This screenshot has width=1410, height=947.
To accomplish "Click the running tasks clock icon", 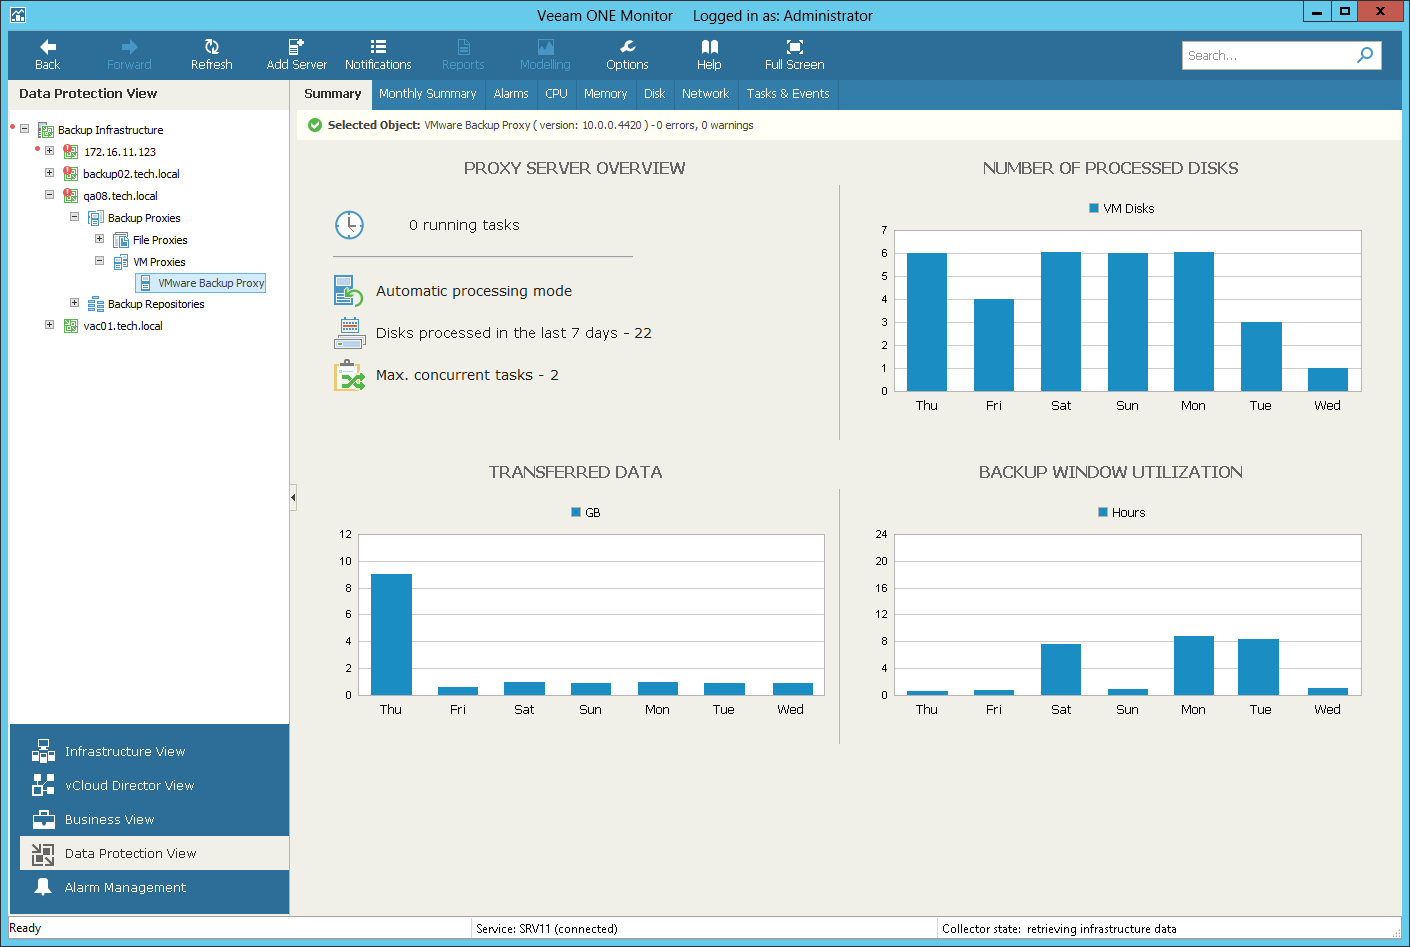I will click(349, 225).
